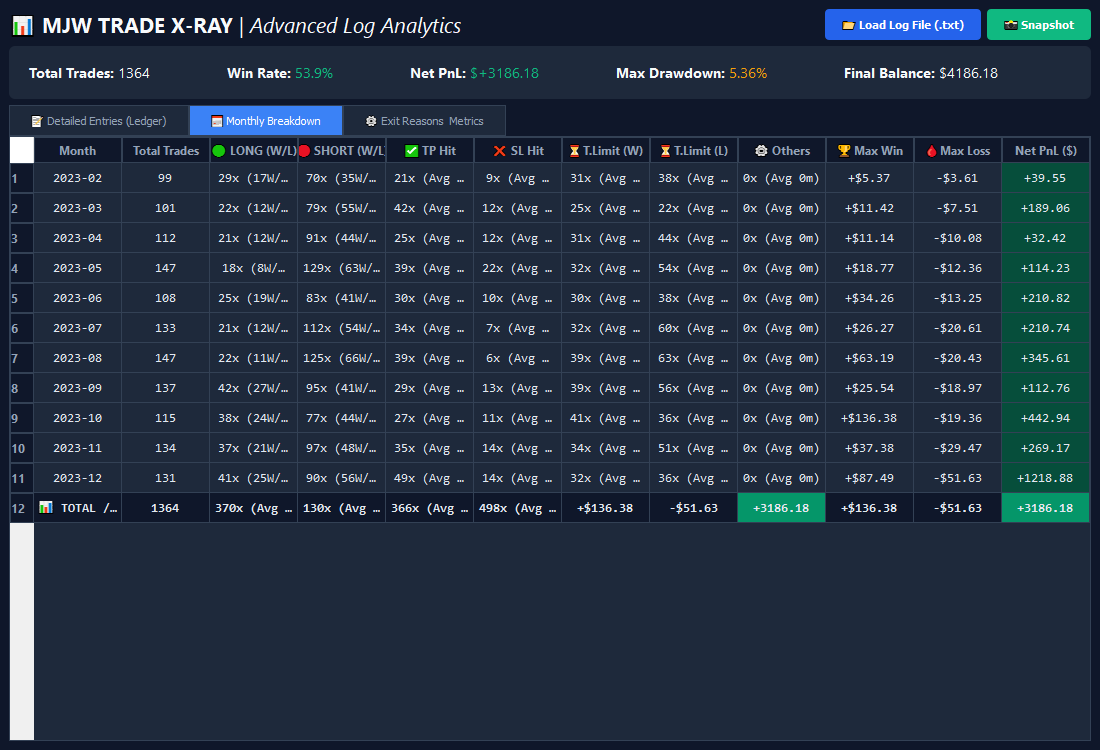Click the red circle icon in SHORT column header
1100x750 pixels.
[x=304, y=151]
